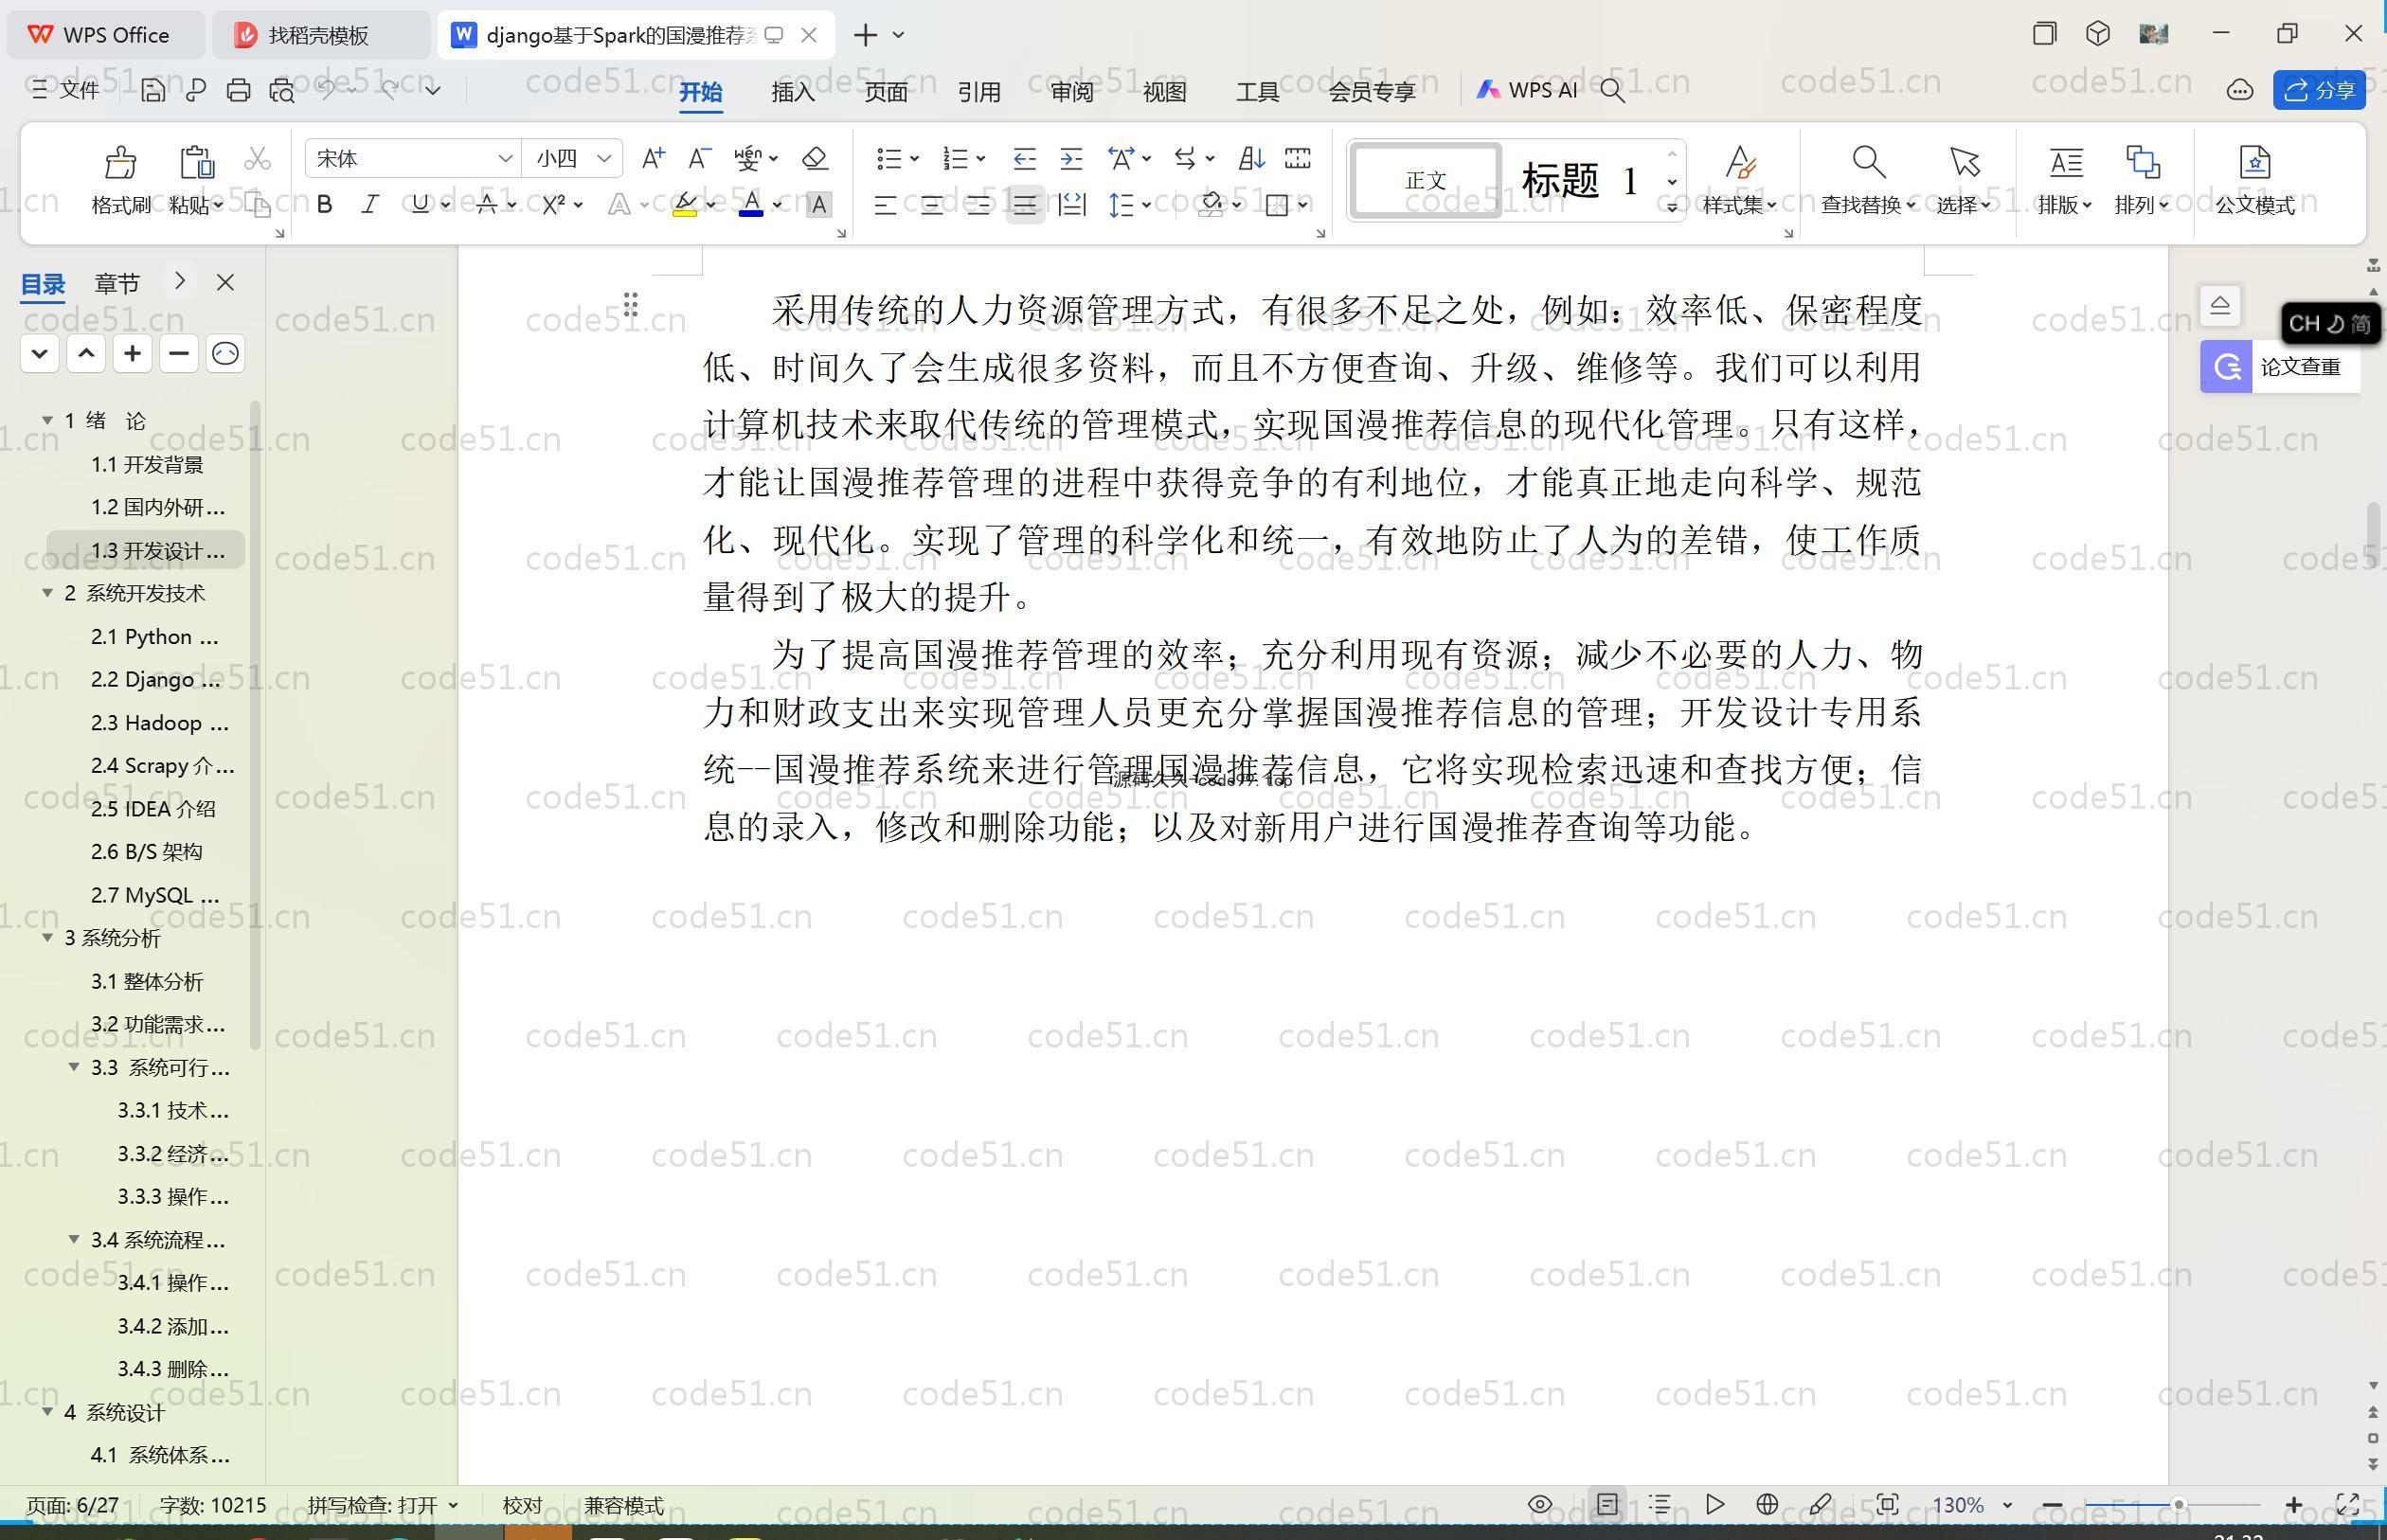
Task: Toggle justify alignment button
Action: (1025, 205)
